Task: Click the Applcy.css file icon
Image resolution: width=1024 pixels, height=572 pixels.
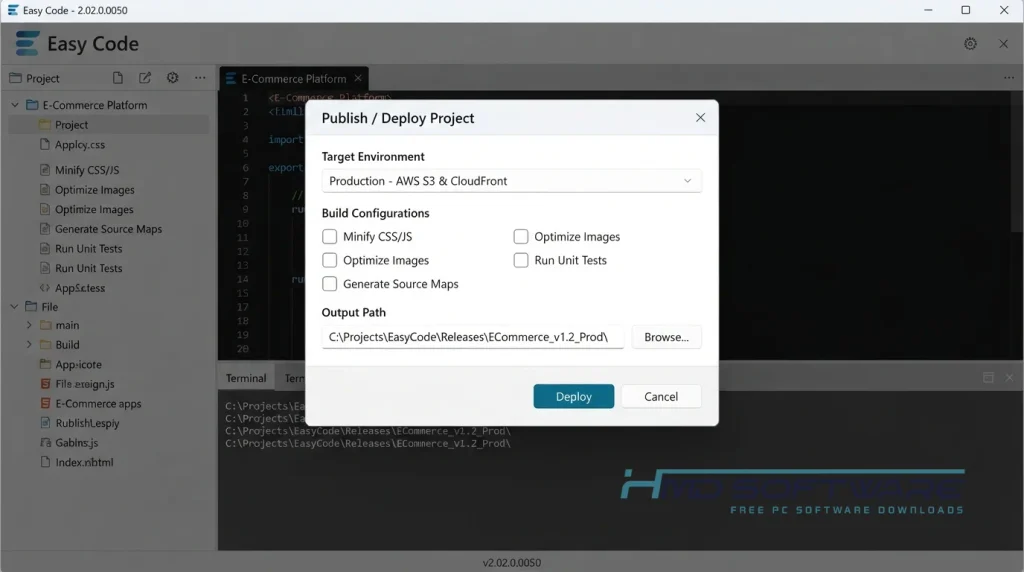Action: tap(44, 144)
